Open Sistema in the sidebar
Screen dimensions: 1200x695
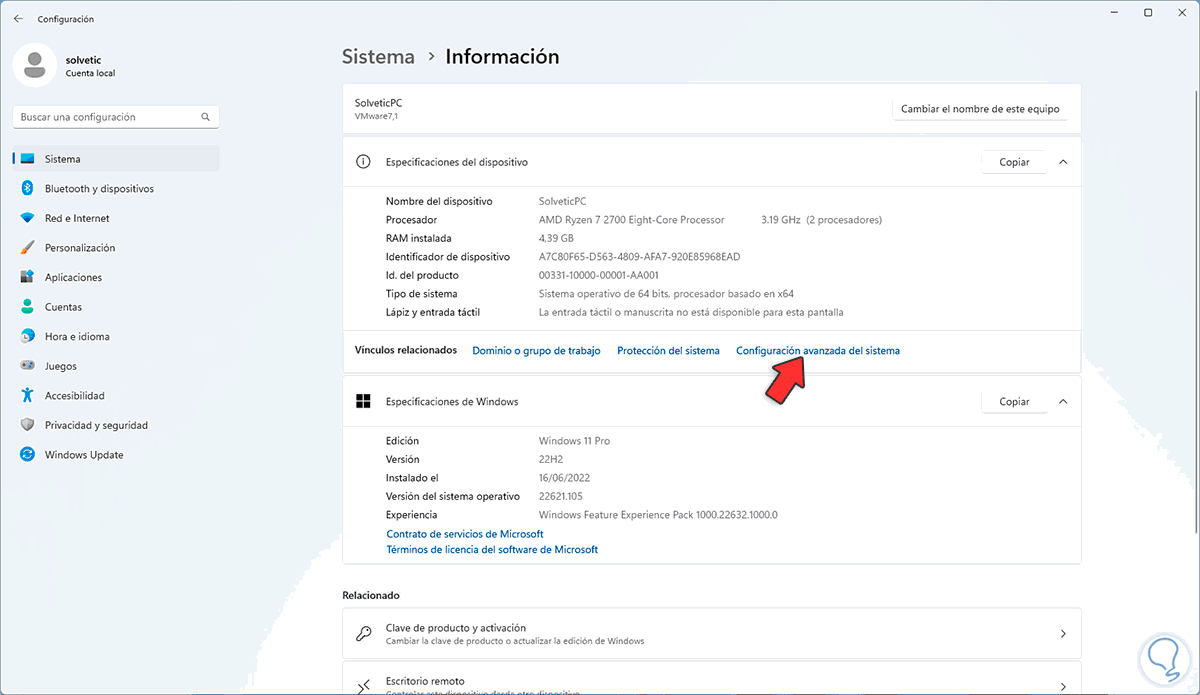pyautogui.click(x=116, y=159)
